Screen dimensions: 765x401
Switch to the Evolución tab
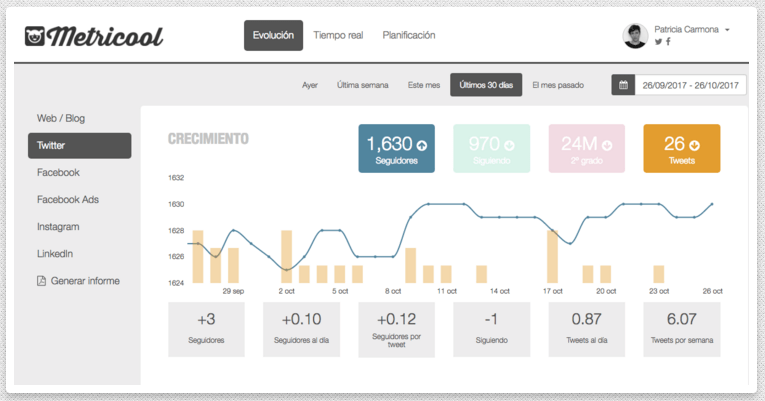click(273, 35)
